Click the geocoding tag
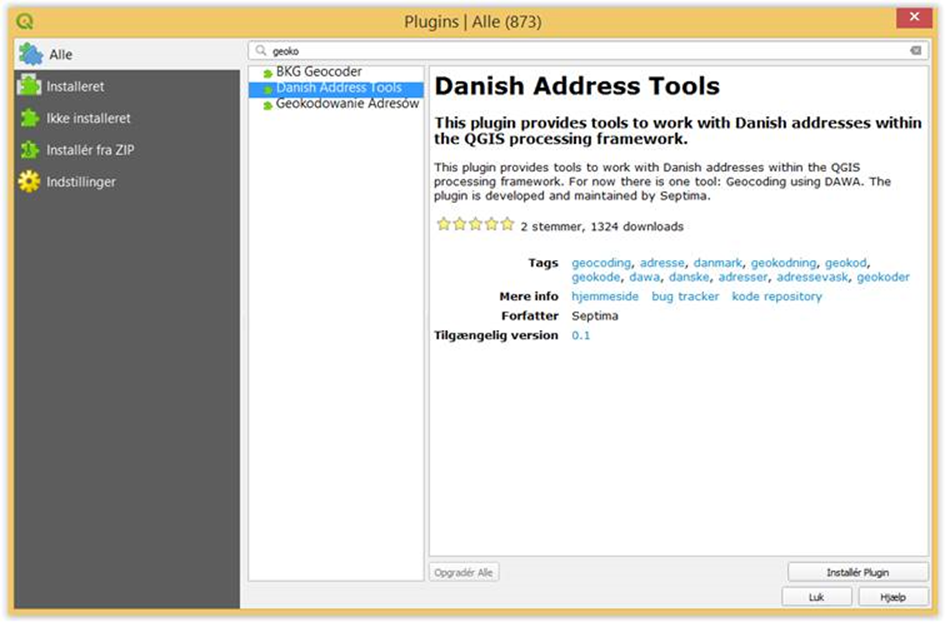Image resolution: width=945 pixels, height=622 pixels. pyautogui.click(x=601, y=263)
